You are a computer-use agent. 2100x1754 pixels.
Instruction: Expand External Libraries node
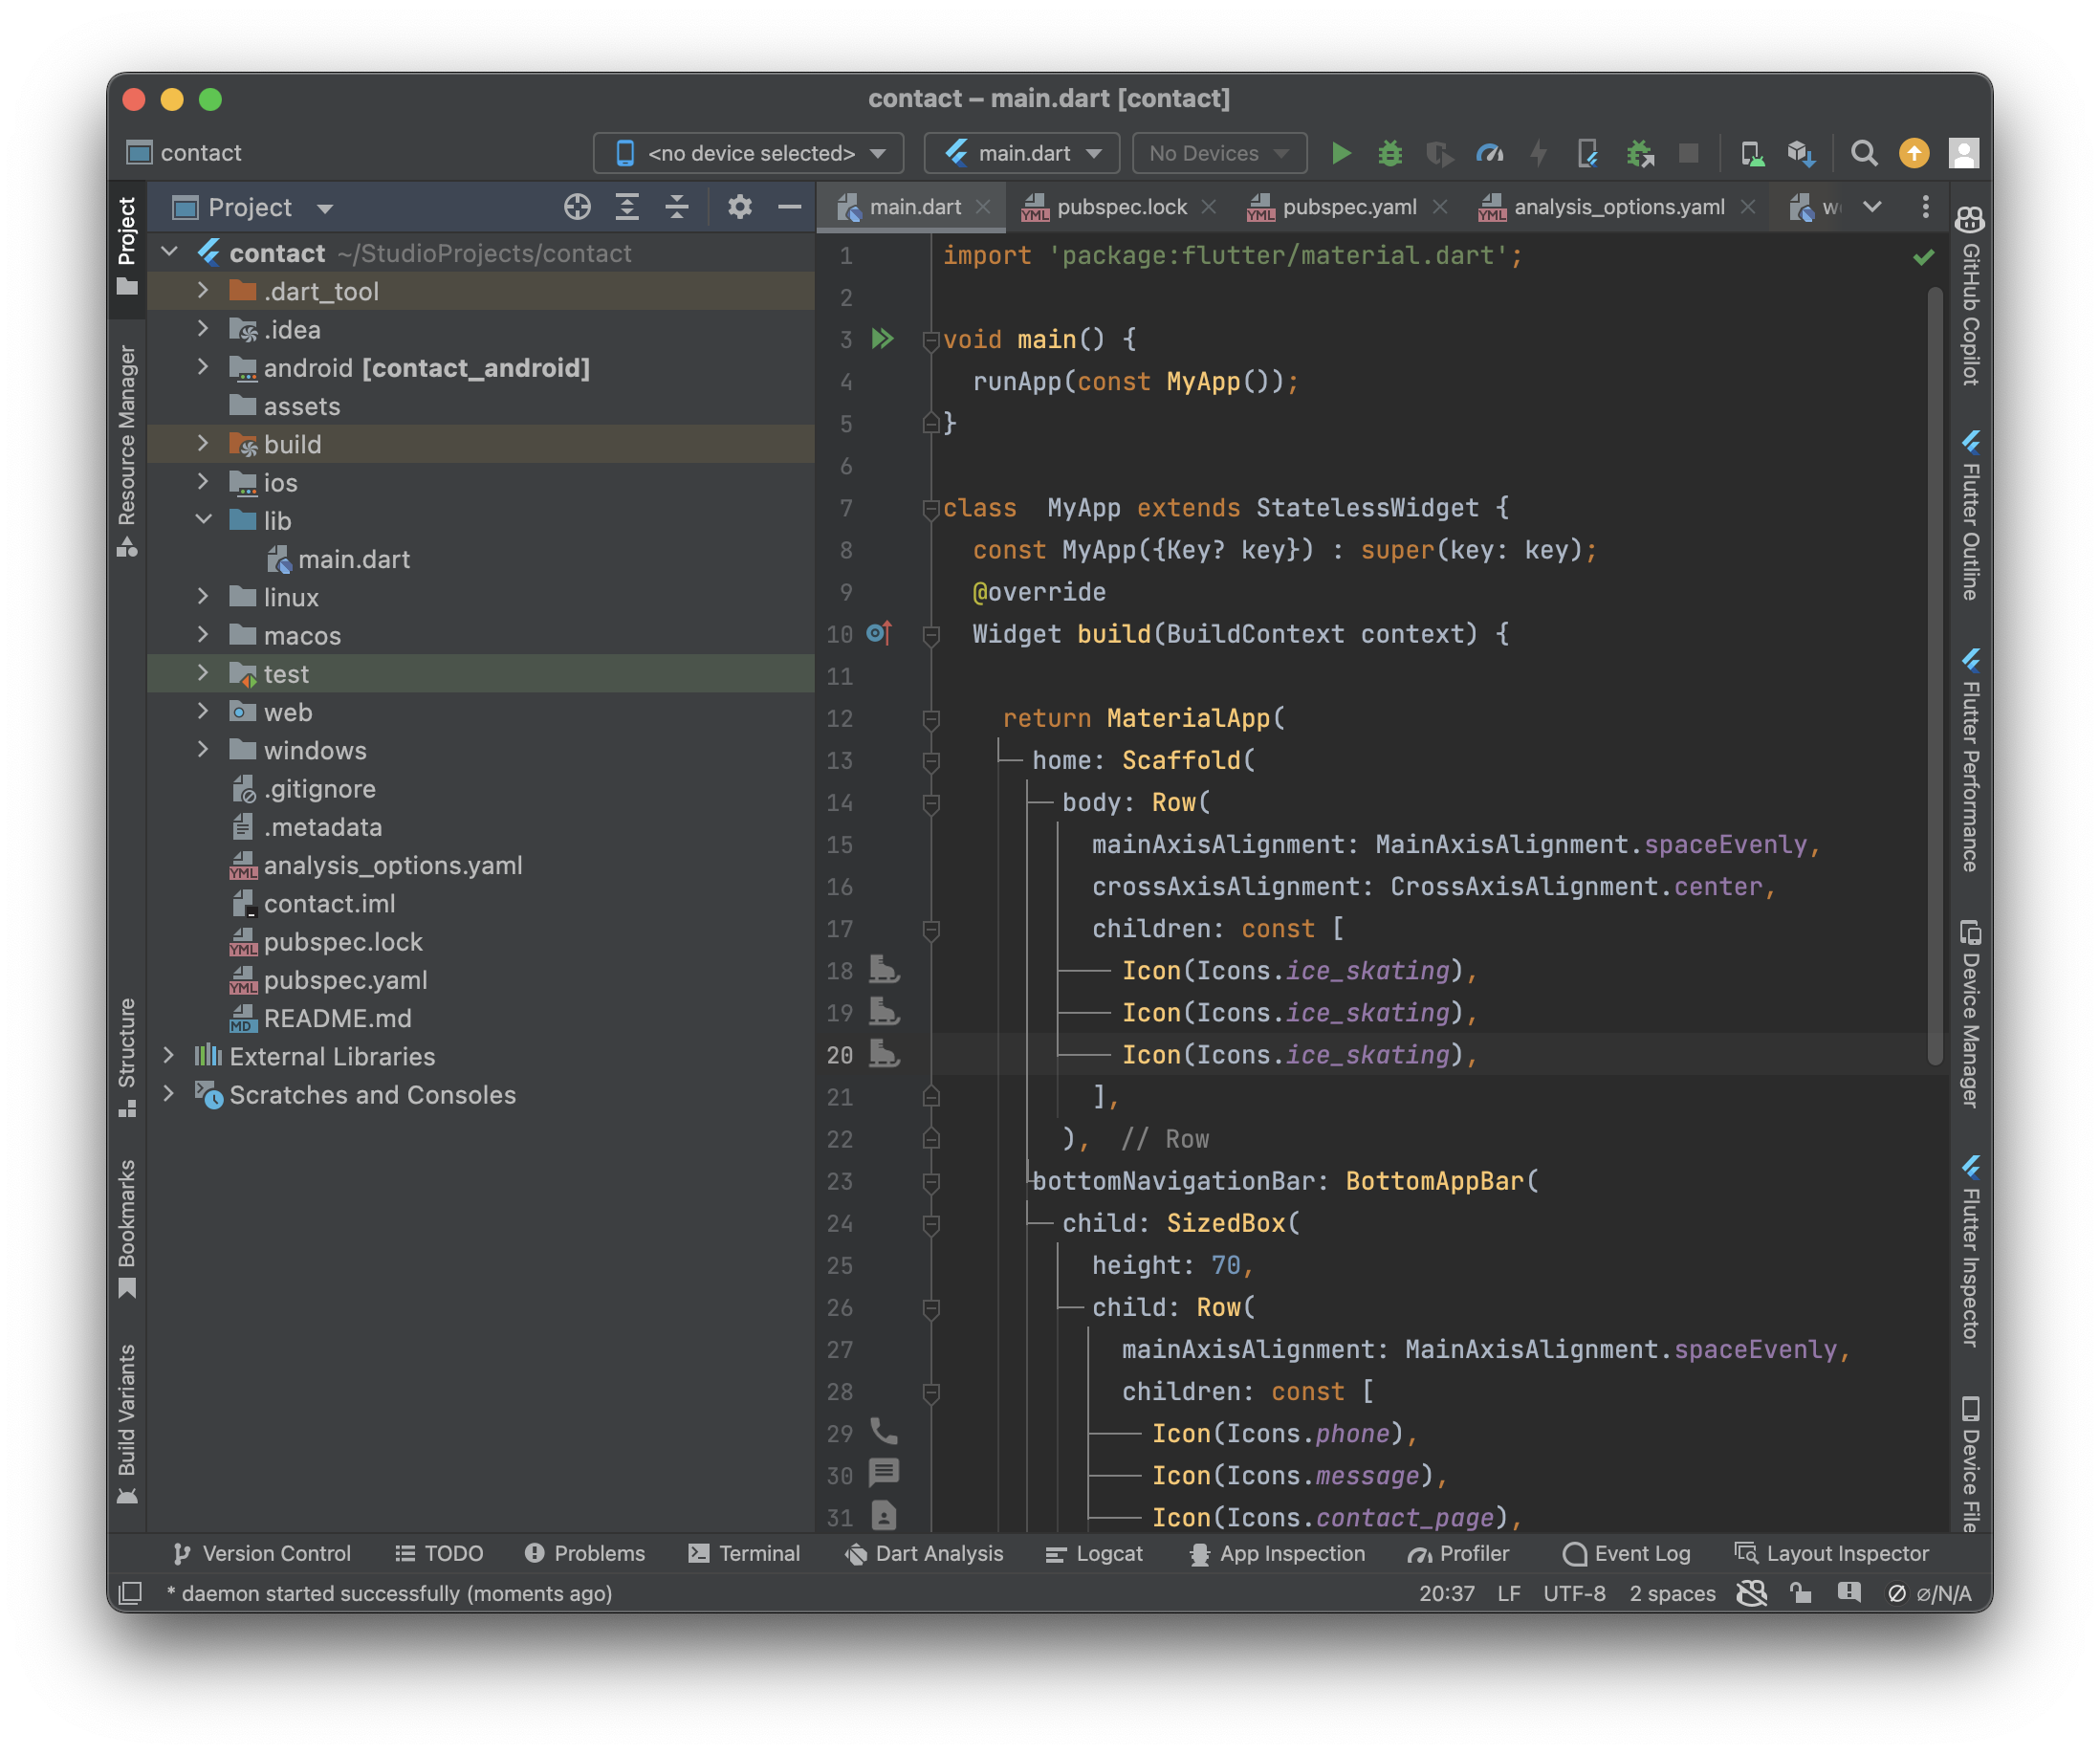169,1056
